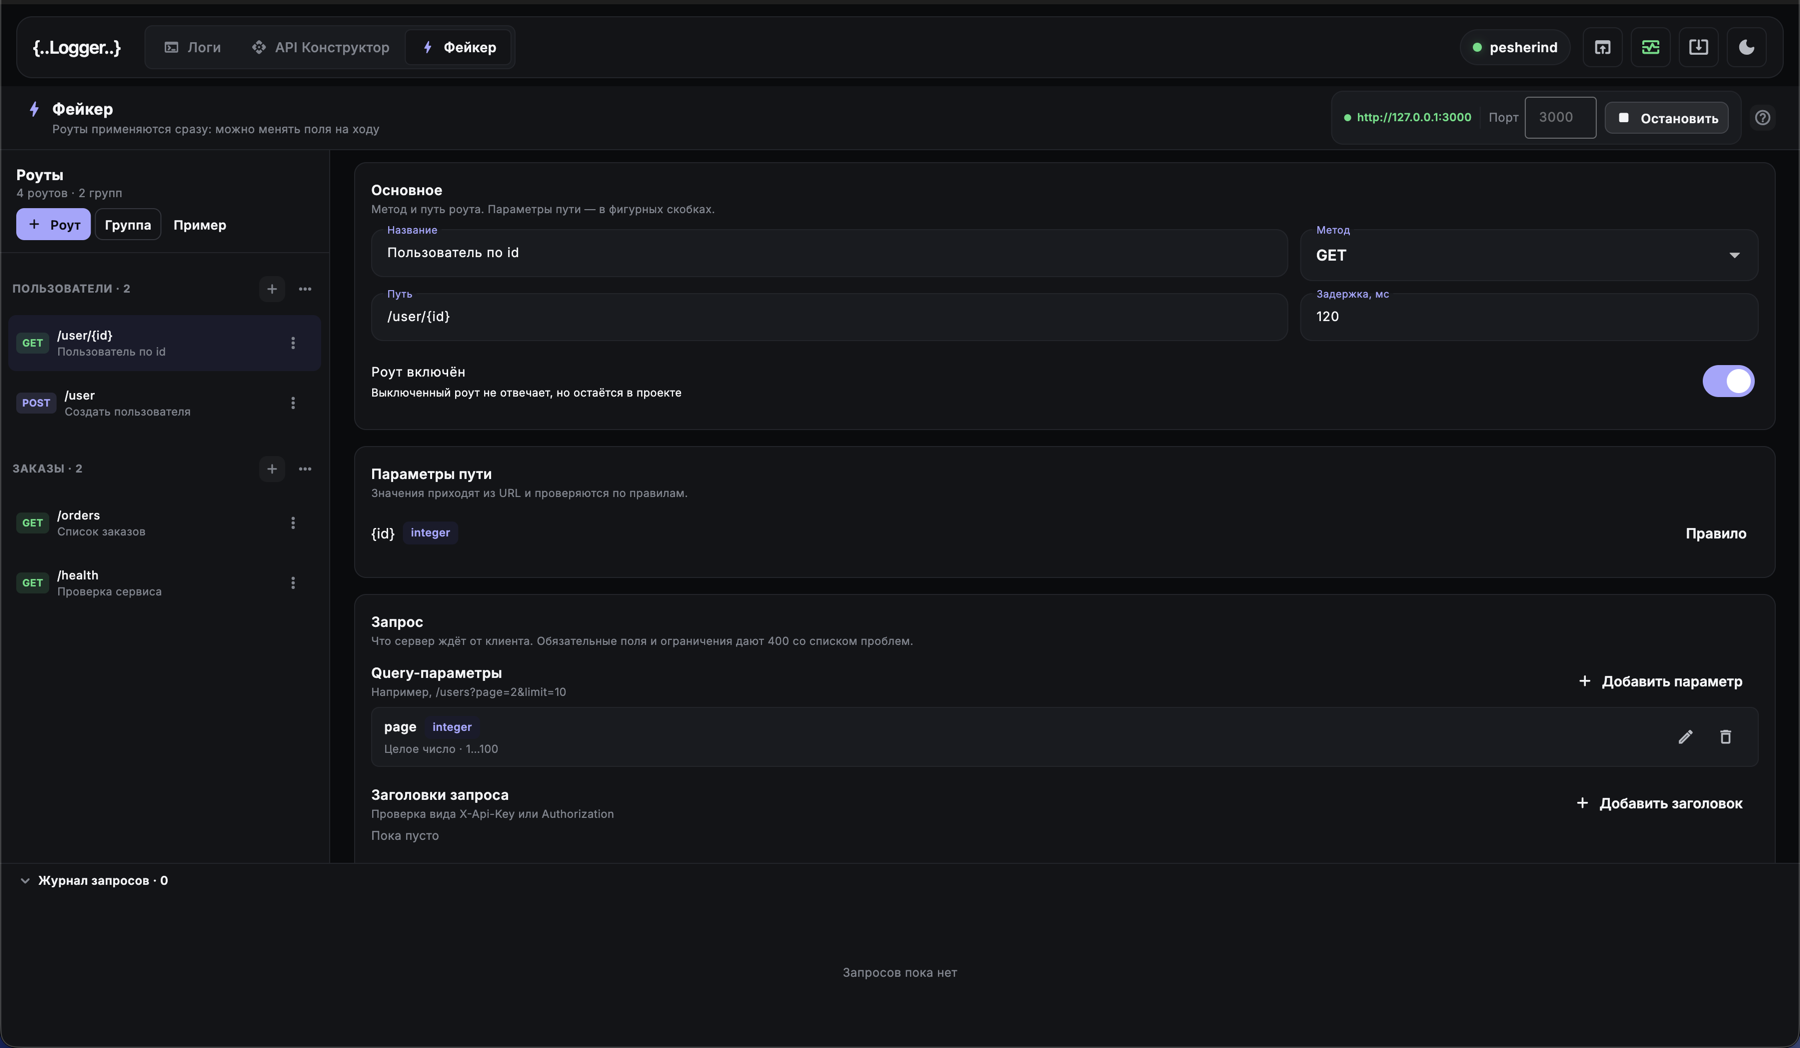Add a route to the Заказы group

tap(272, 469)
